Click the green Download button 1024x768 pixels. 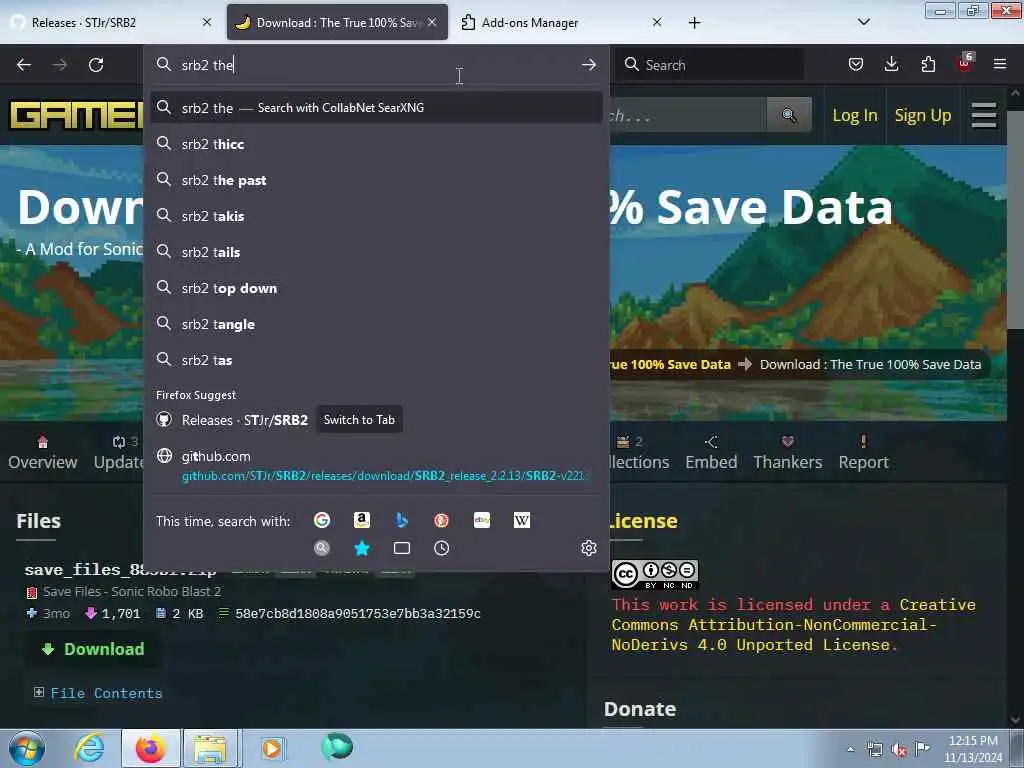[93, 649]
